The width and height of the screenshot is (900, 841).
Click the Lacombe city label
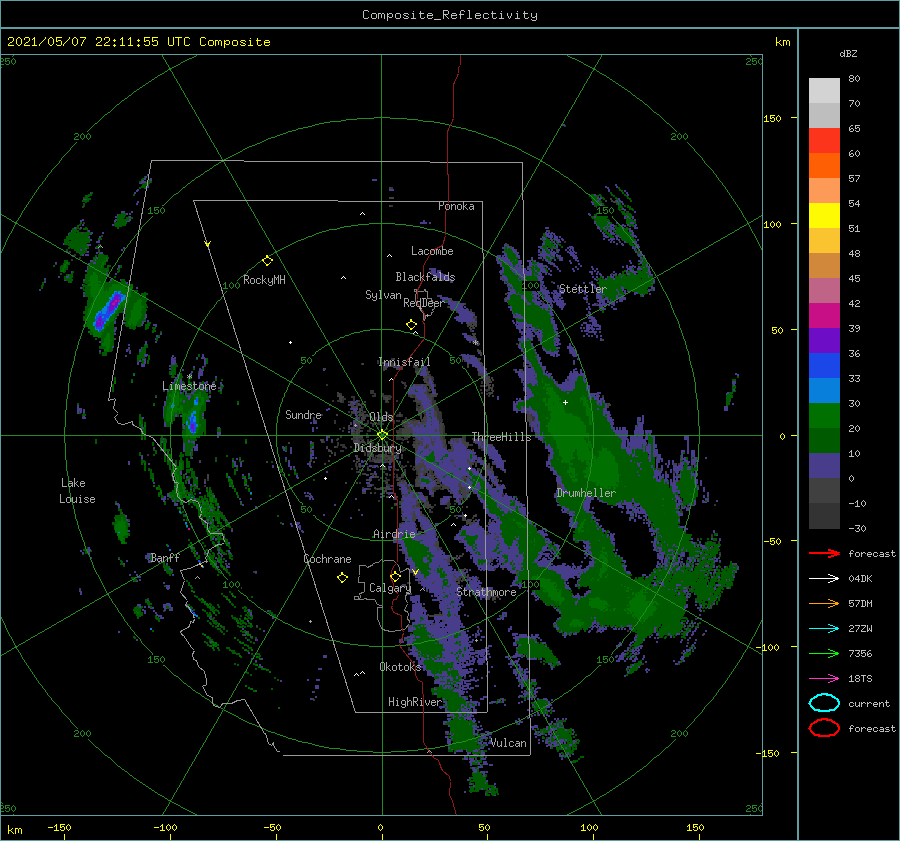tap(432, 251)
